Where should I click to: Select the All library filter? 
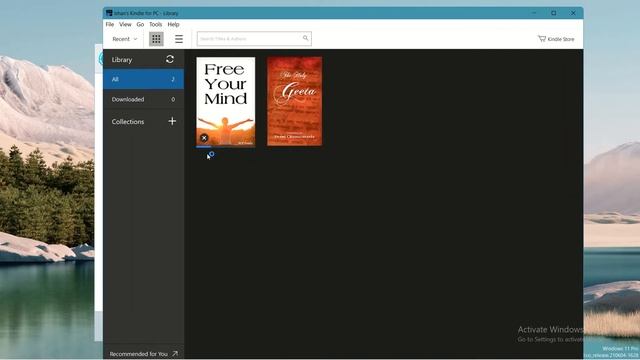click(144, 79)
